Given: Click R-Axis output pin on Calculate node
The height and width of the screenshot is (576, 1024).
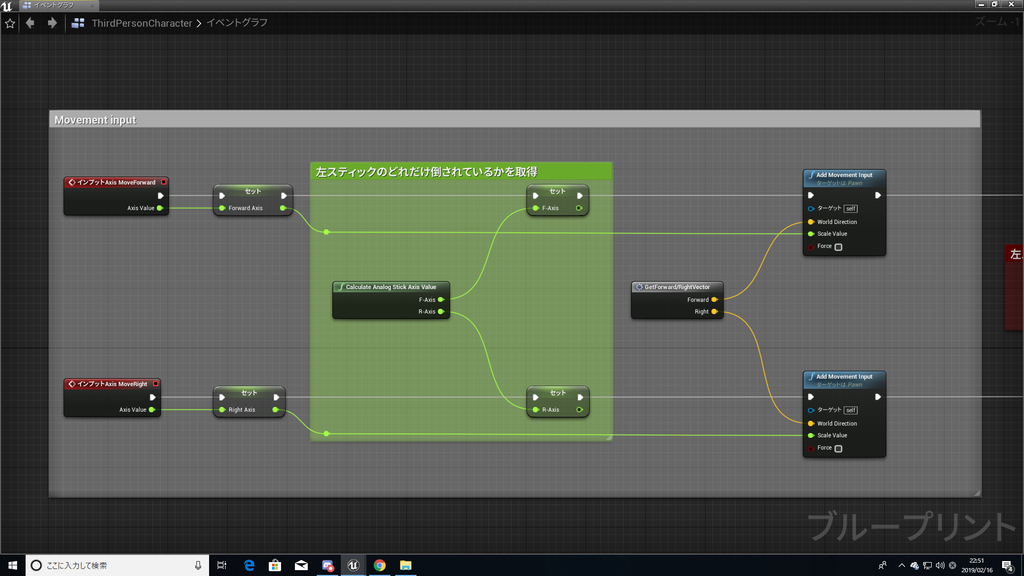Looking at the screenshot, I should (x=441, y=312).
